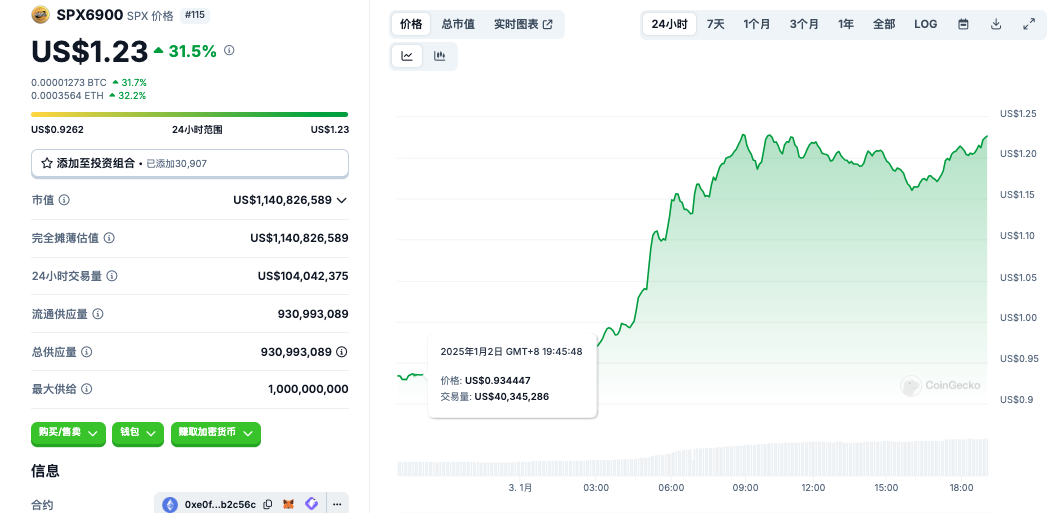
Task: Toggle LOG scale on chart
Action: [926, 24]
